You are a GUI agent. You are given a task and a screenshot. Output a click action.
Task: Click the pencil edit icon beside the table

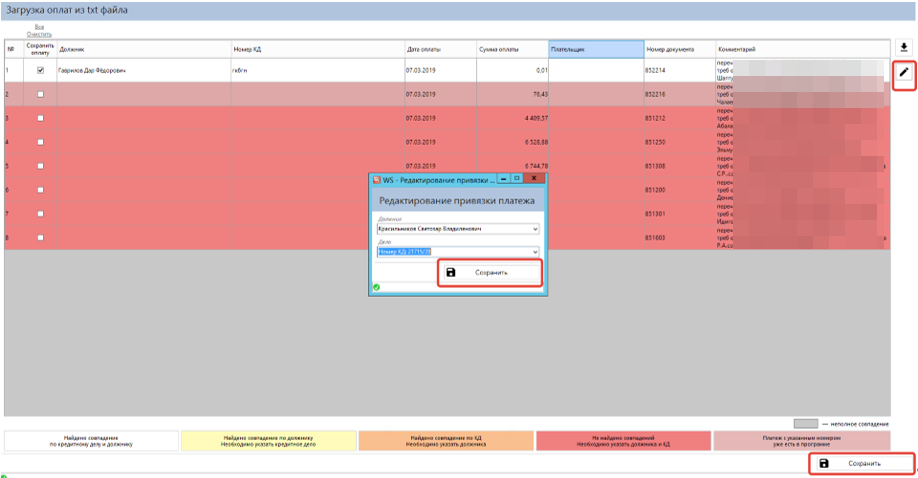904,72
